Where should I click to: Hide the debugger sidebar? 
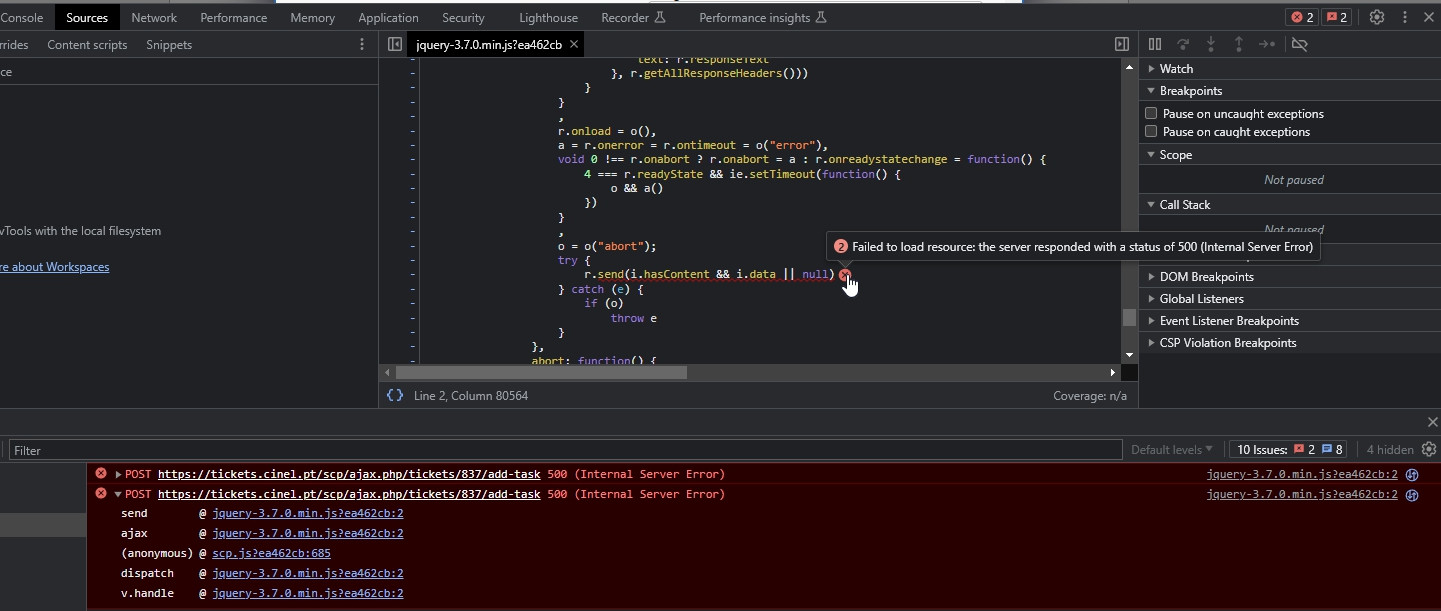1122,44
